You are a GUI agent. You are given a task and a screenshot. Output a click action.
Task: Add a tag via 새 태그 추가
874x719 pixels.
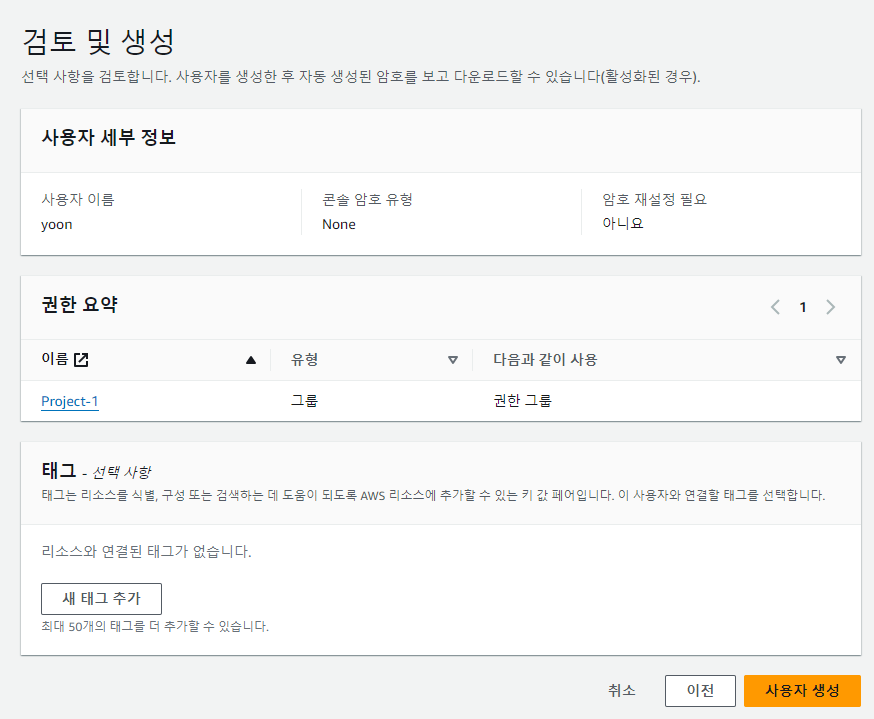click(101, 599)
